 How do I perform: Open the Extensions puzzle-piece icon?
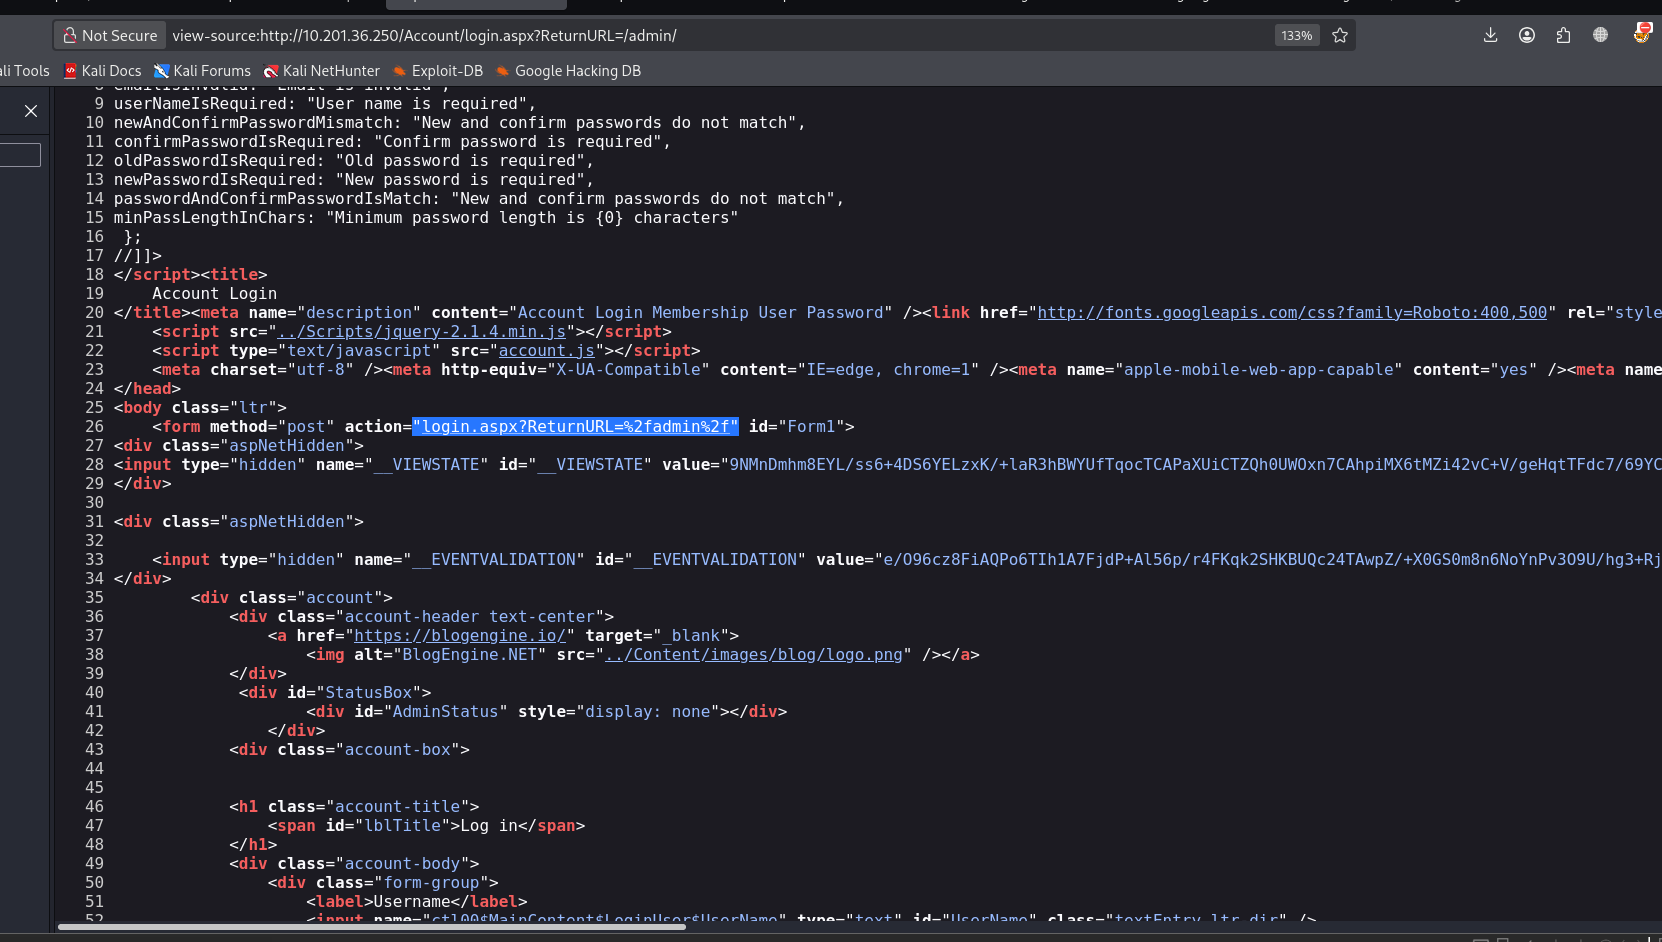click(1563, 36)
